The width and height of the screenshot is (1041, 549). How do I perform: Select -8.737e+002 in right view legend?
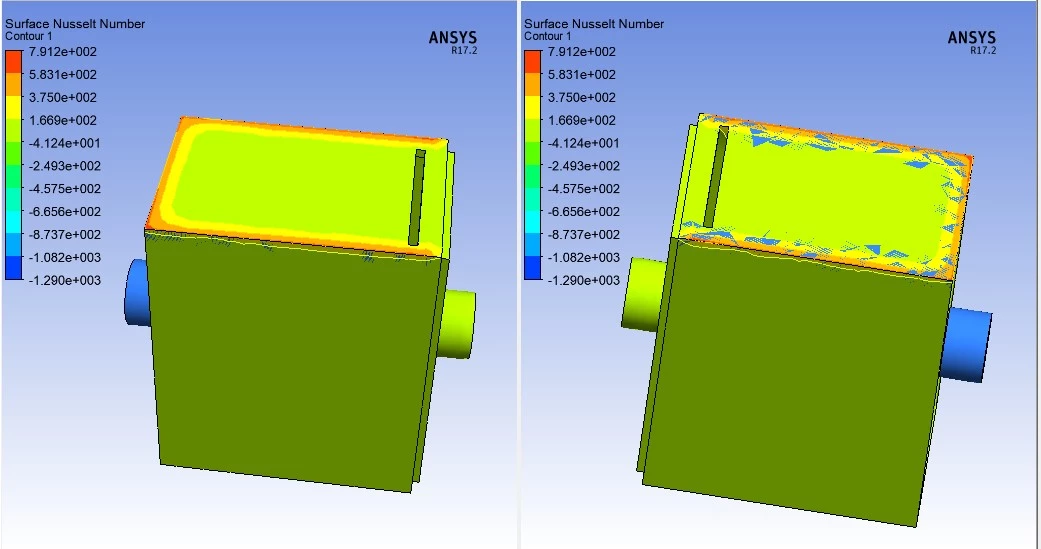(582, 234)
